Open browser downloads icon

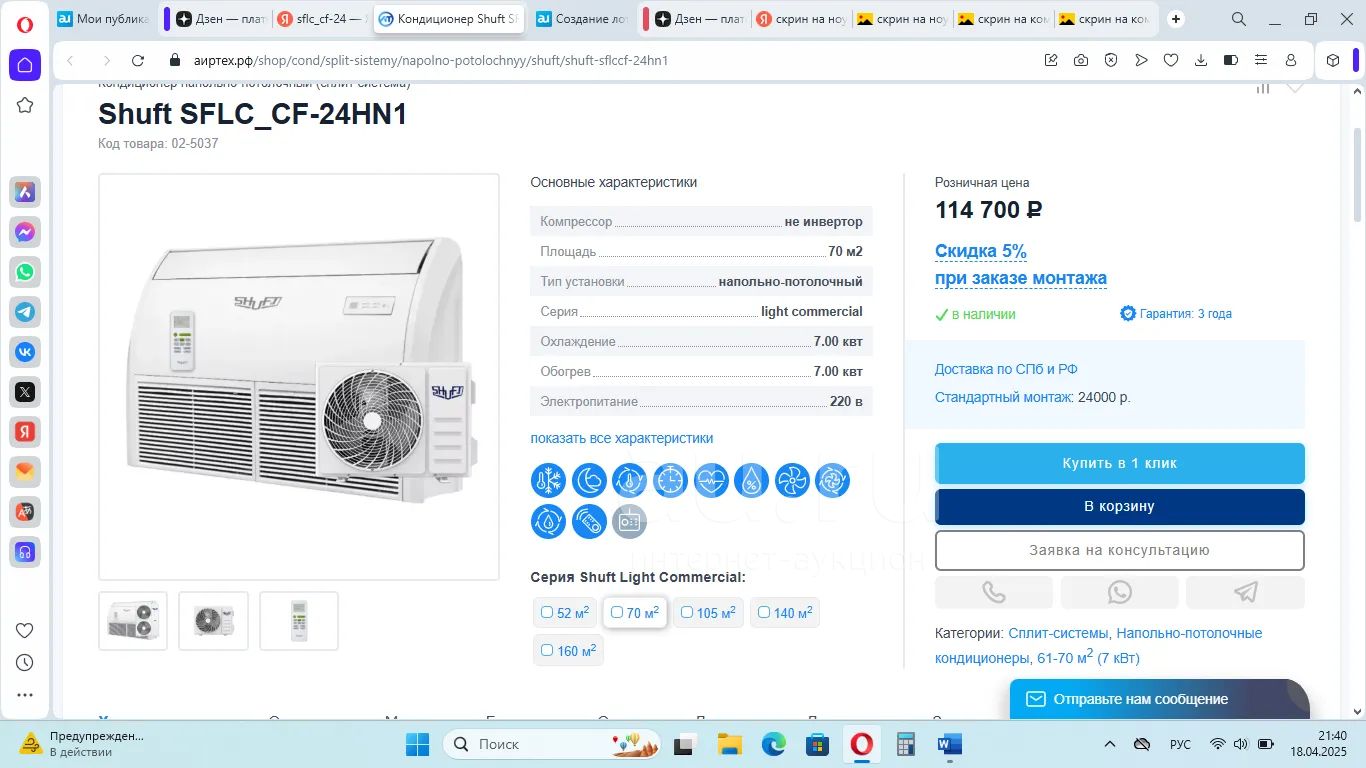pos(1201,60)
